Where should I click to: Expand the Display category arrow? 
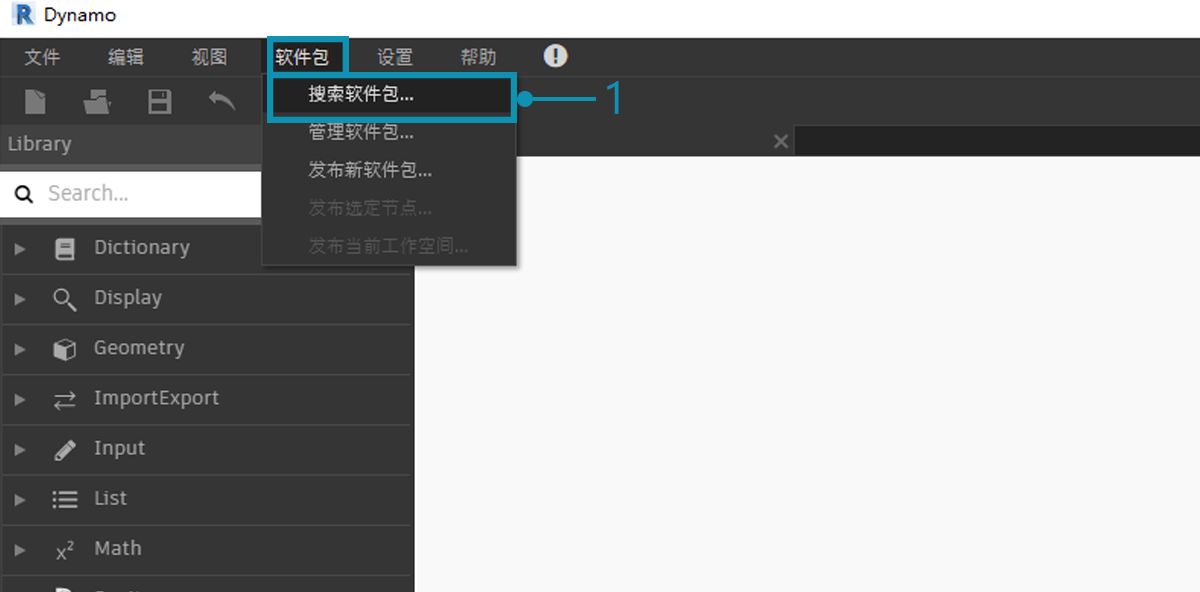pos(19,299)
